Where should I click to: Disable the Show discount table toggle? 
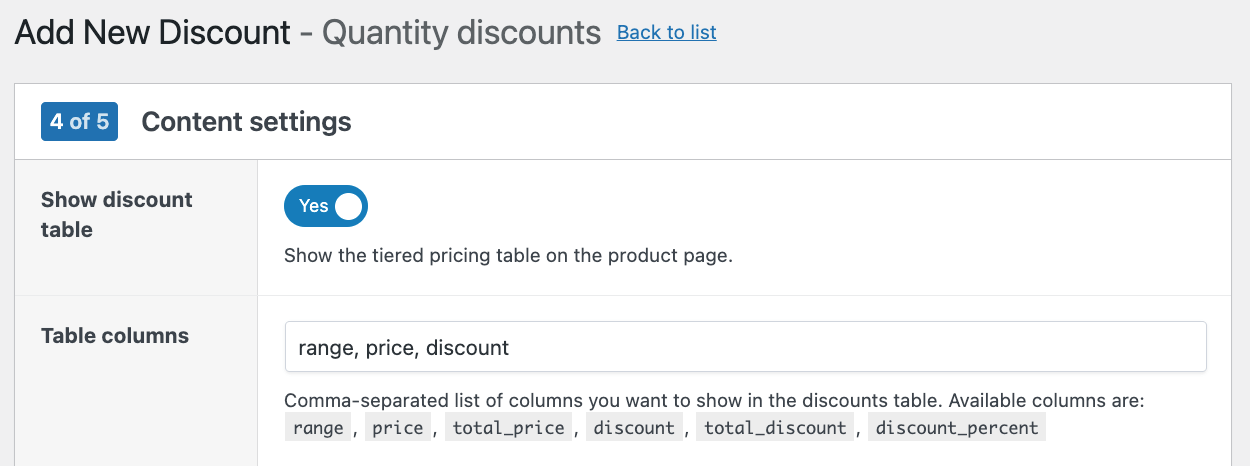[326, 206]
